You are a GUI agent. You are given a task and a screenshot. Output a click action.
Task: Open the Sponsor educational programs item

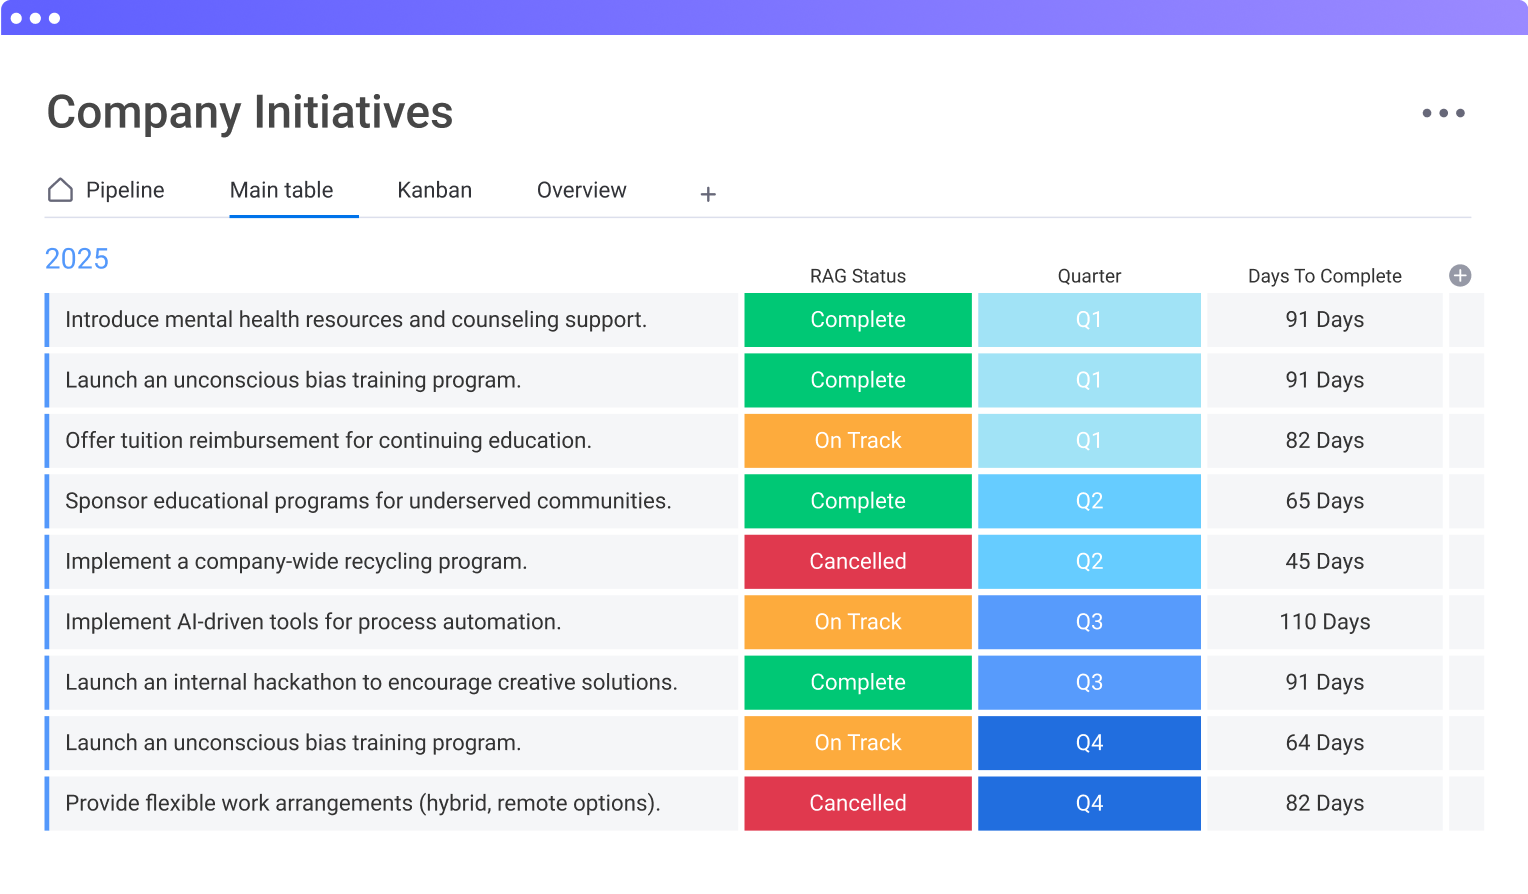point(368,501)
